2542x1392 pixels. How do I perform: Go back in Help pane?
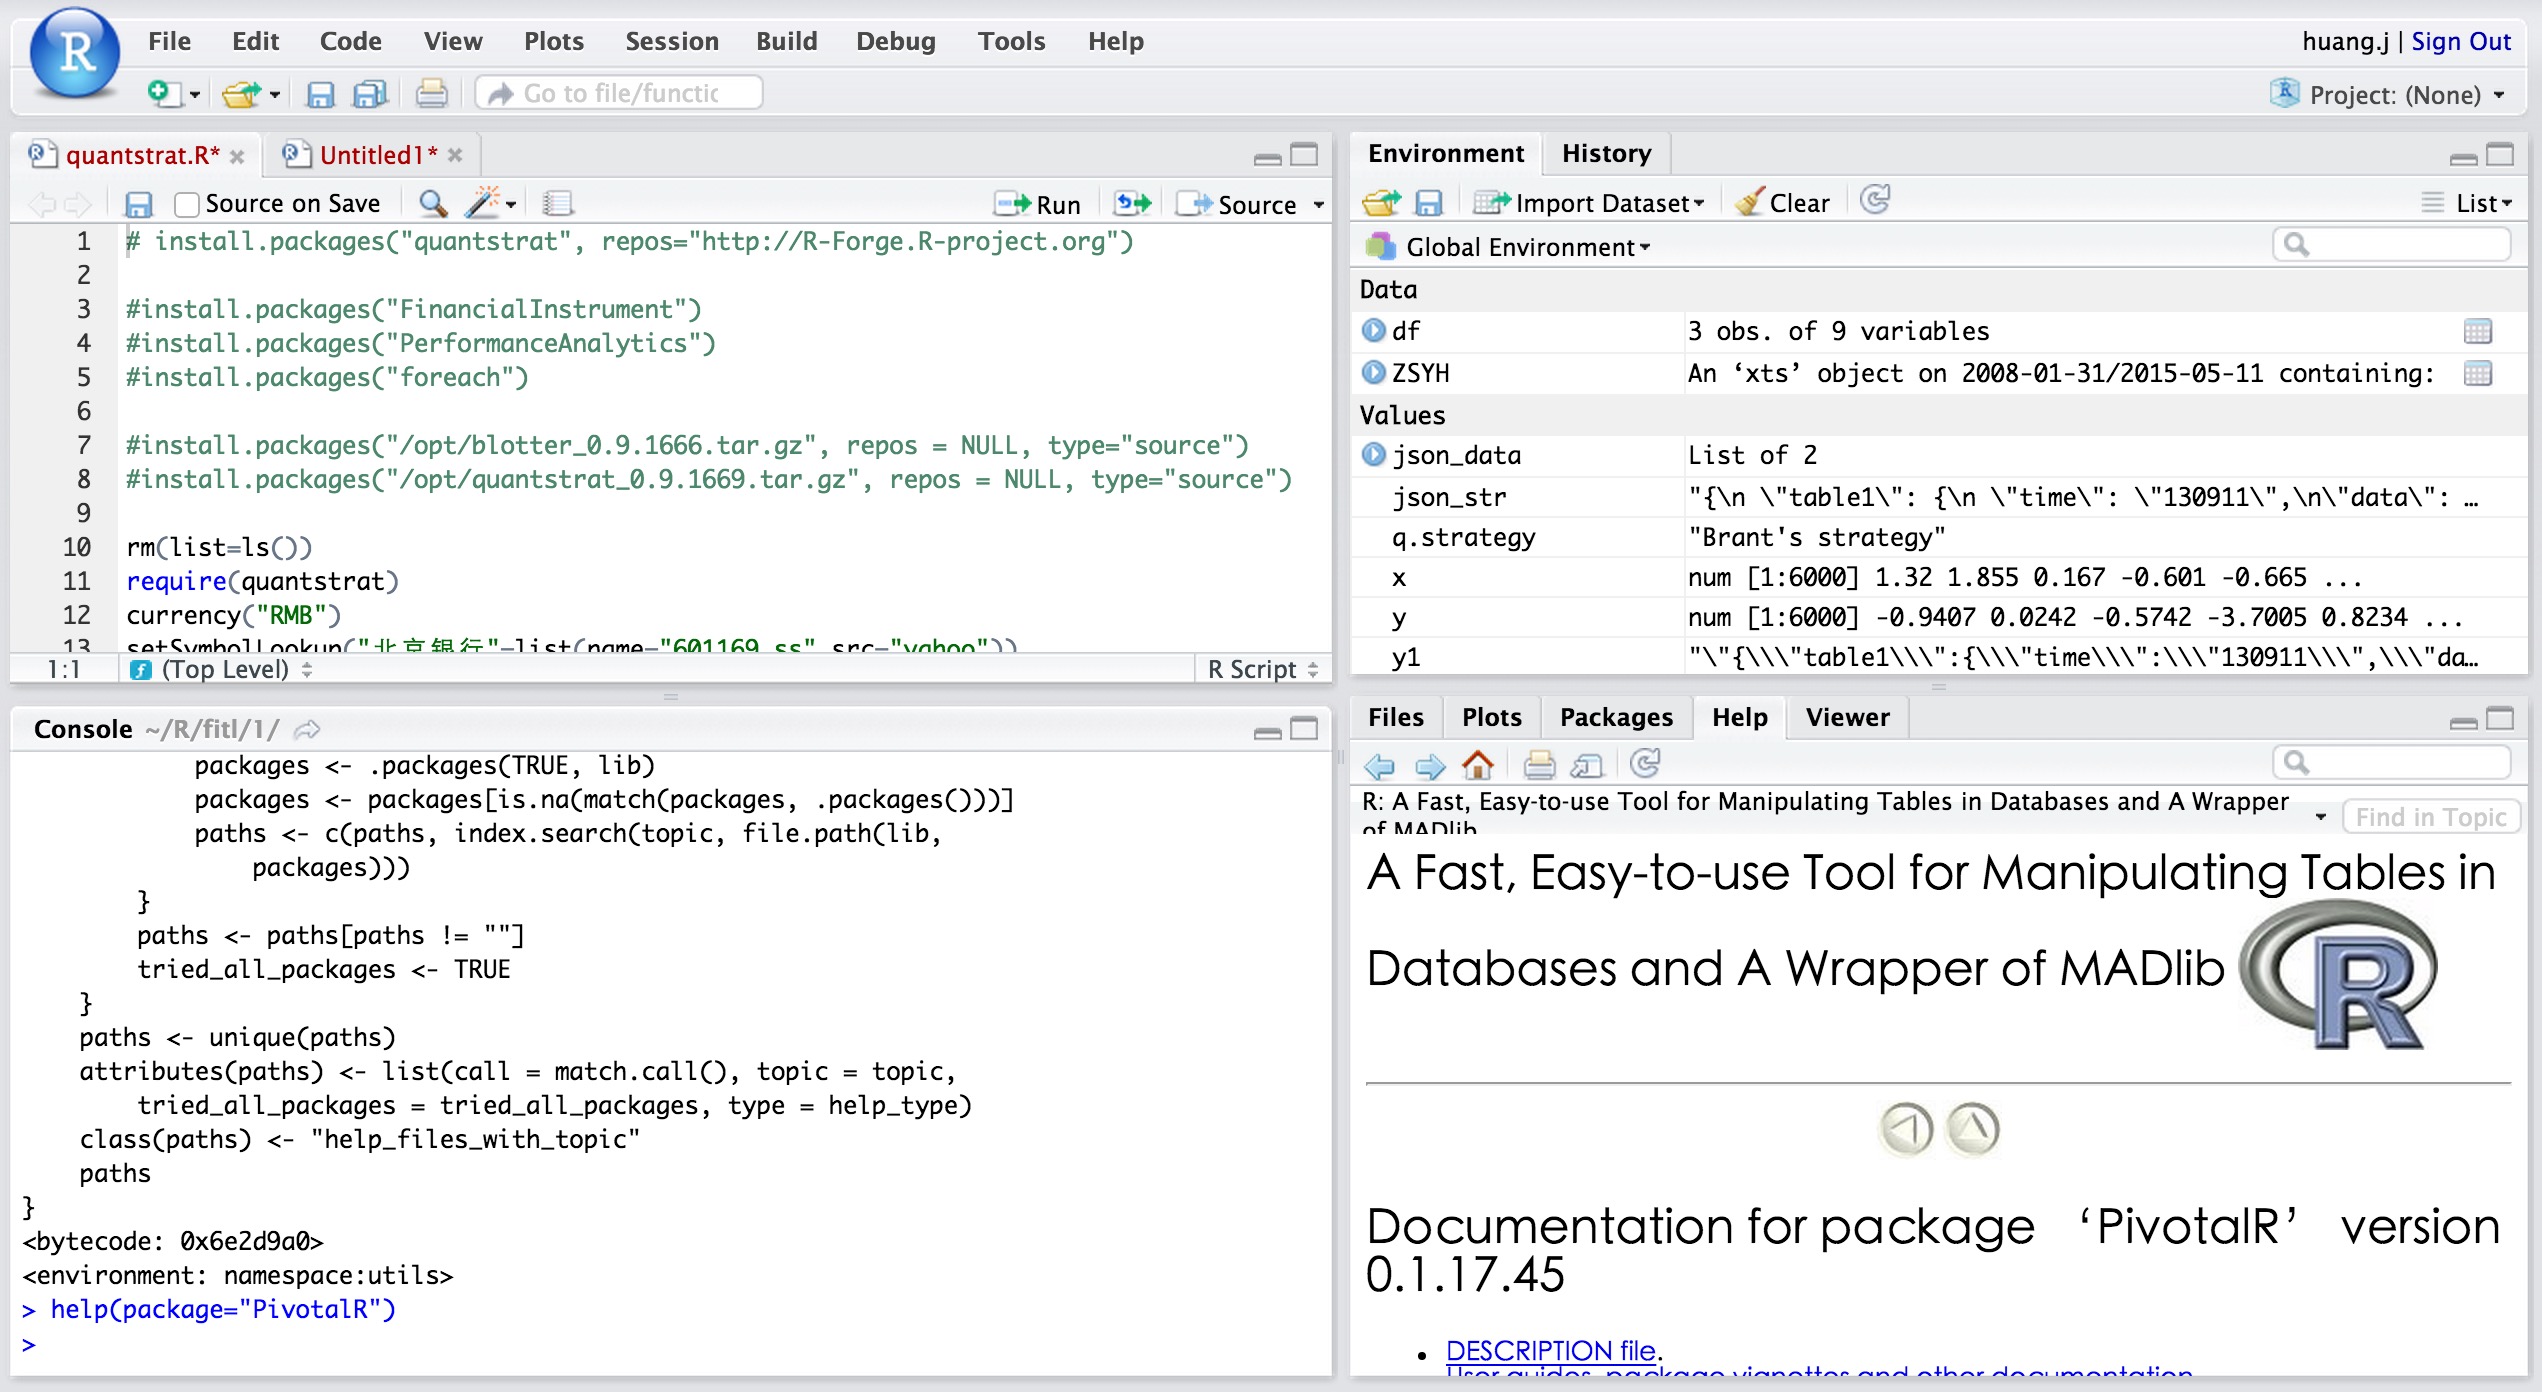1380,766
